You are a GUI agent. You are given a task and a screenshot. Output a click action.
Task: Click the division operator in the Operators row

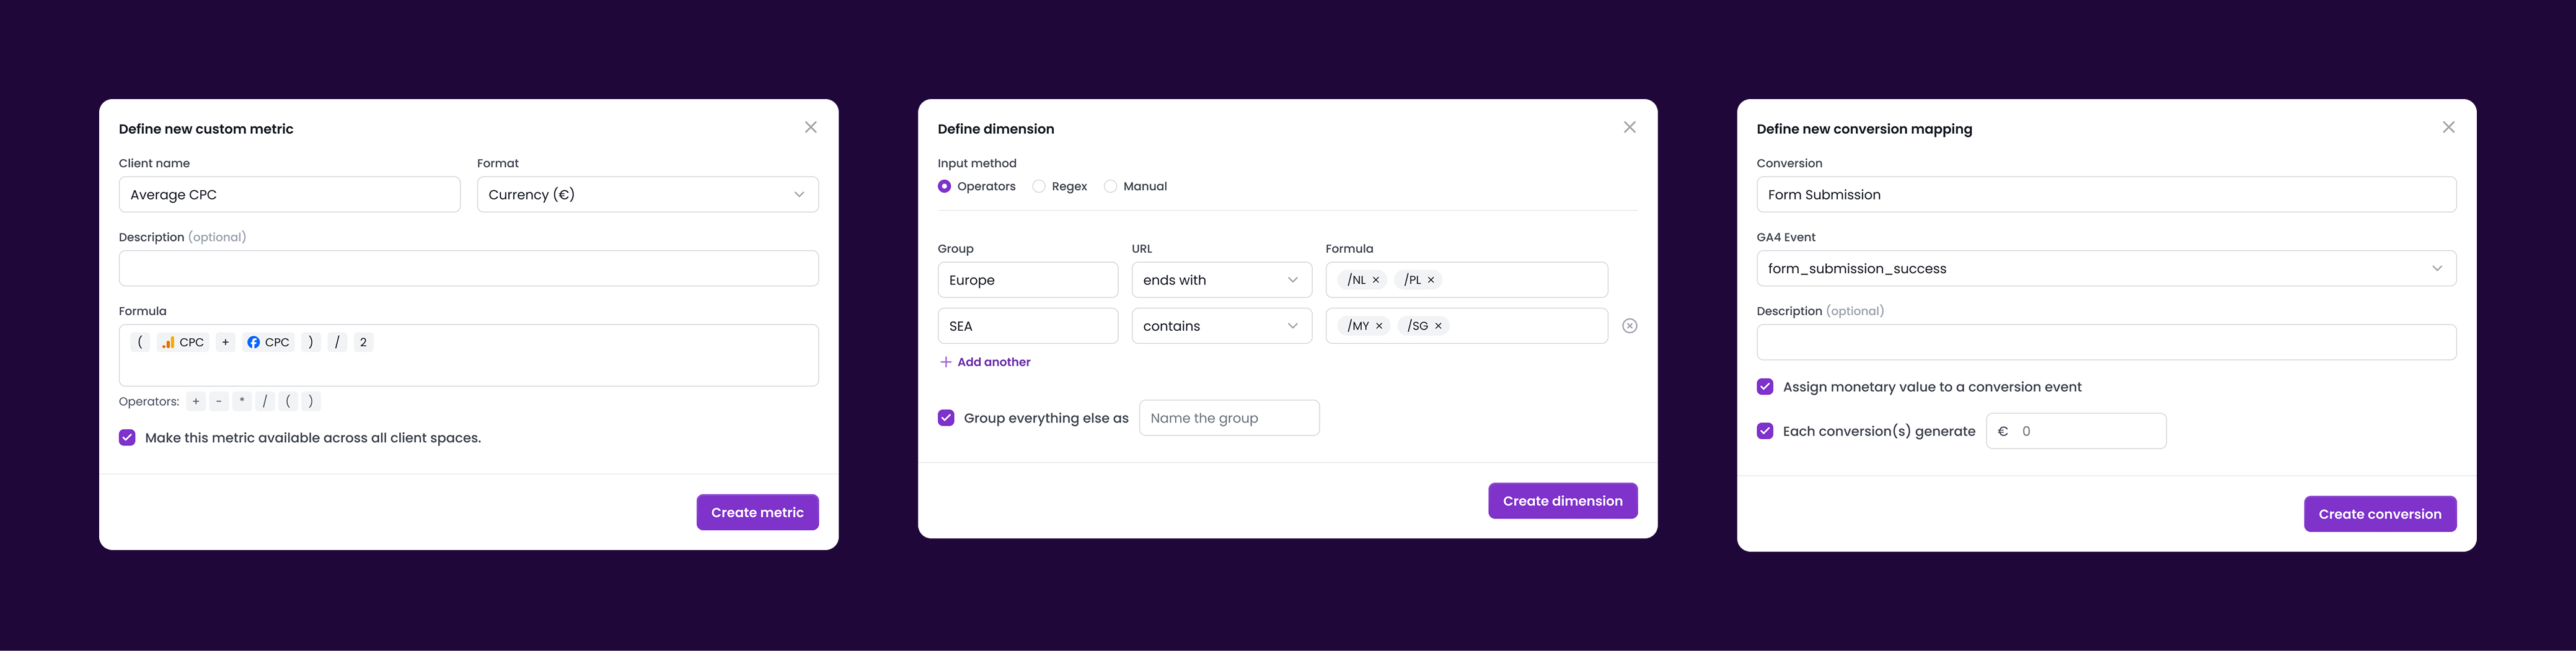(265, 400)
